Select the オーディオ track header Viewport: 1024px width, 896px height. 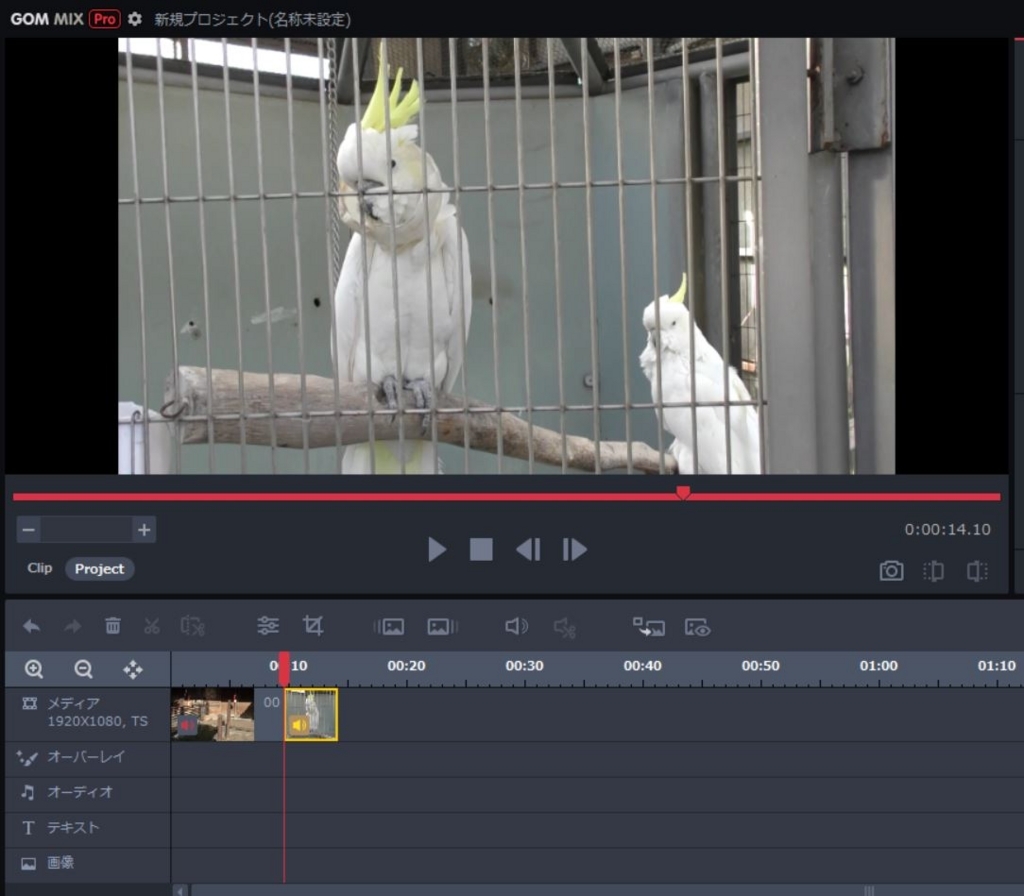click(x=88, y=793)
